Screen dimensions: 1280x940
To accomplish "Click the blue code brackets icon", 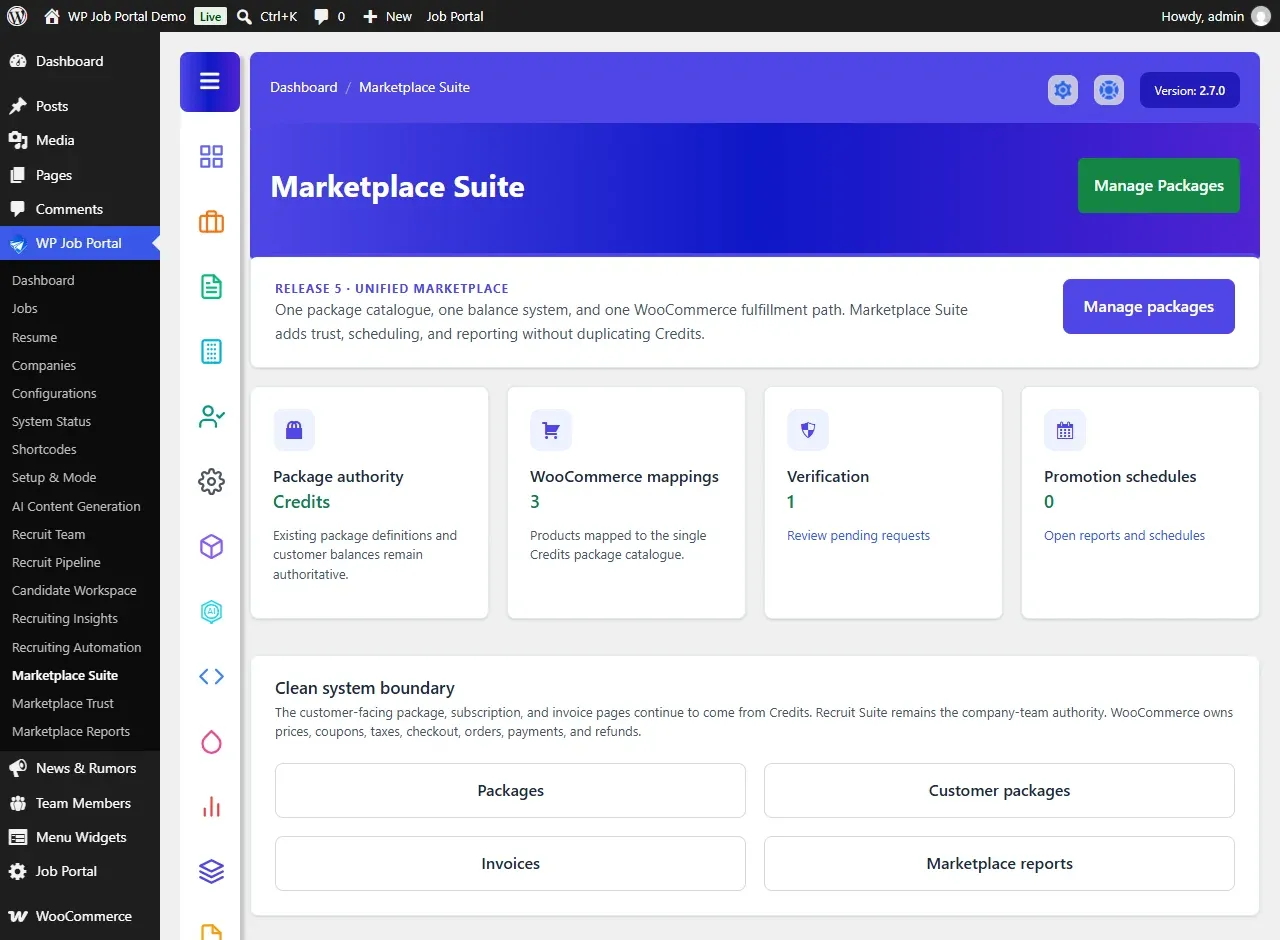I will pyautogui.click(x=211, y=677).
